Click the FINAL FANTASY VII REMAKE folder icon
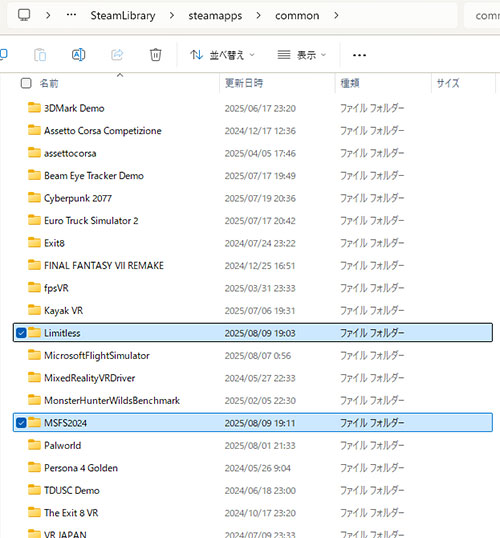500x538 pixels. (x=34, y=265)
